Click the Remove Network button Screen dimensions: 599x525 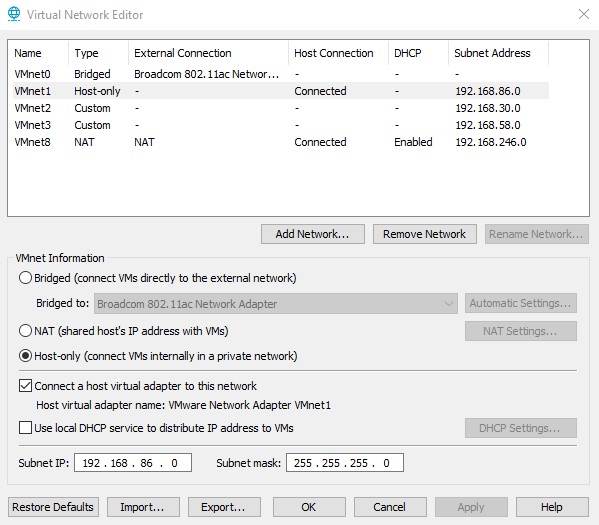click(x=424, y=234)
